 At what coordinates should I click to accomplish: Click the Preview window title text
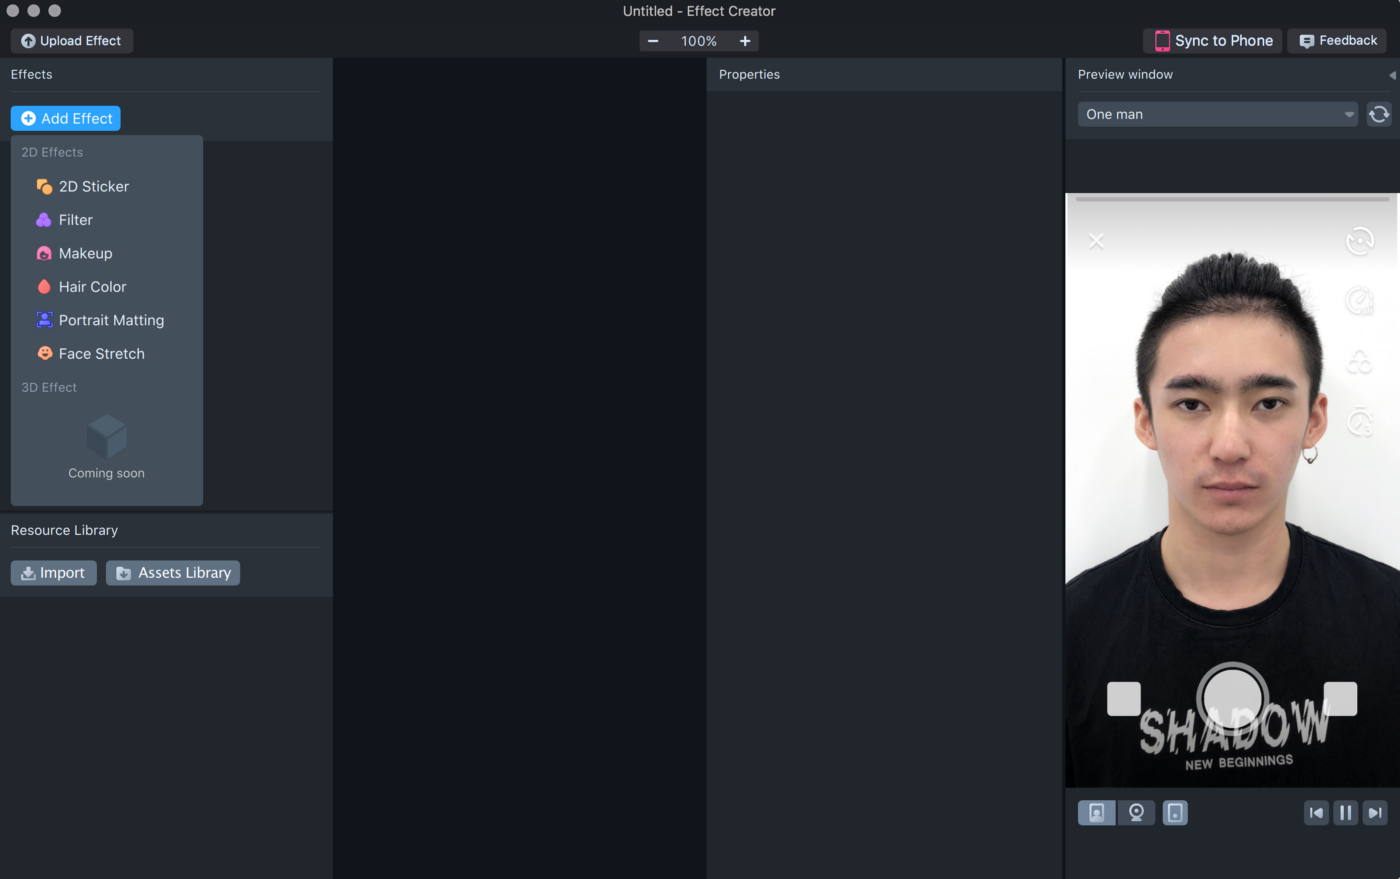[1125, 75]
